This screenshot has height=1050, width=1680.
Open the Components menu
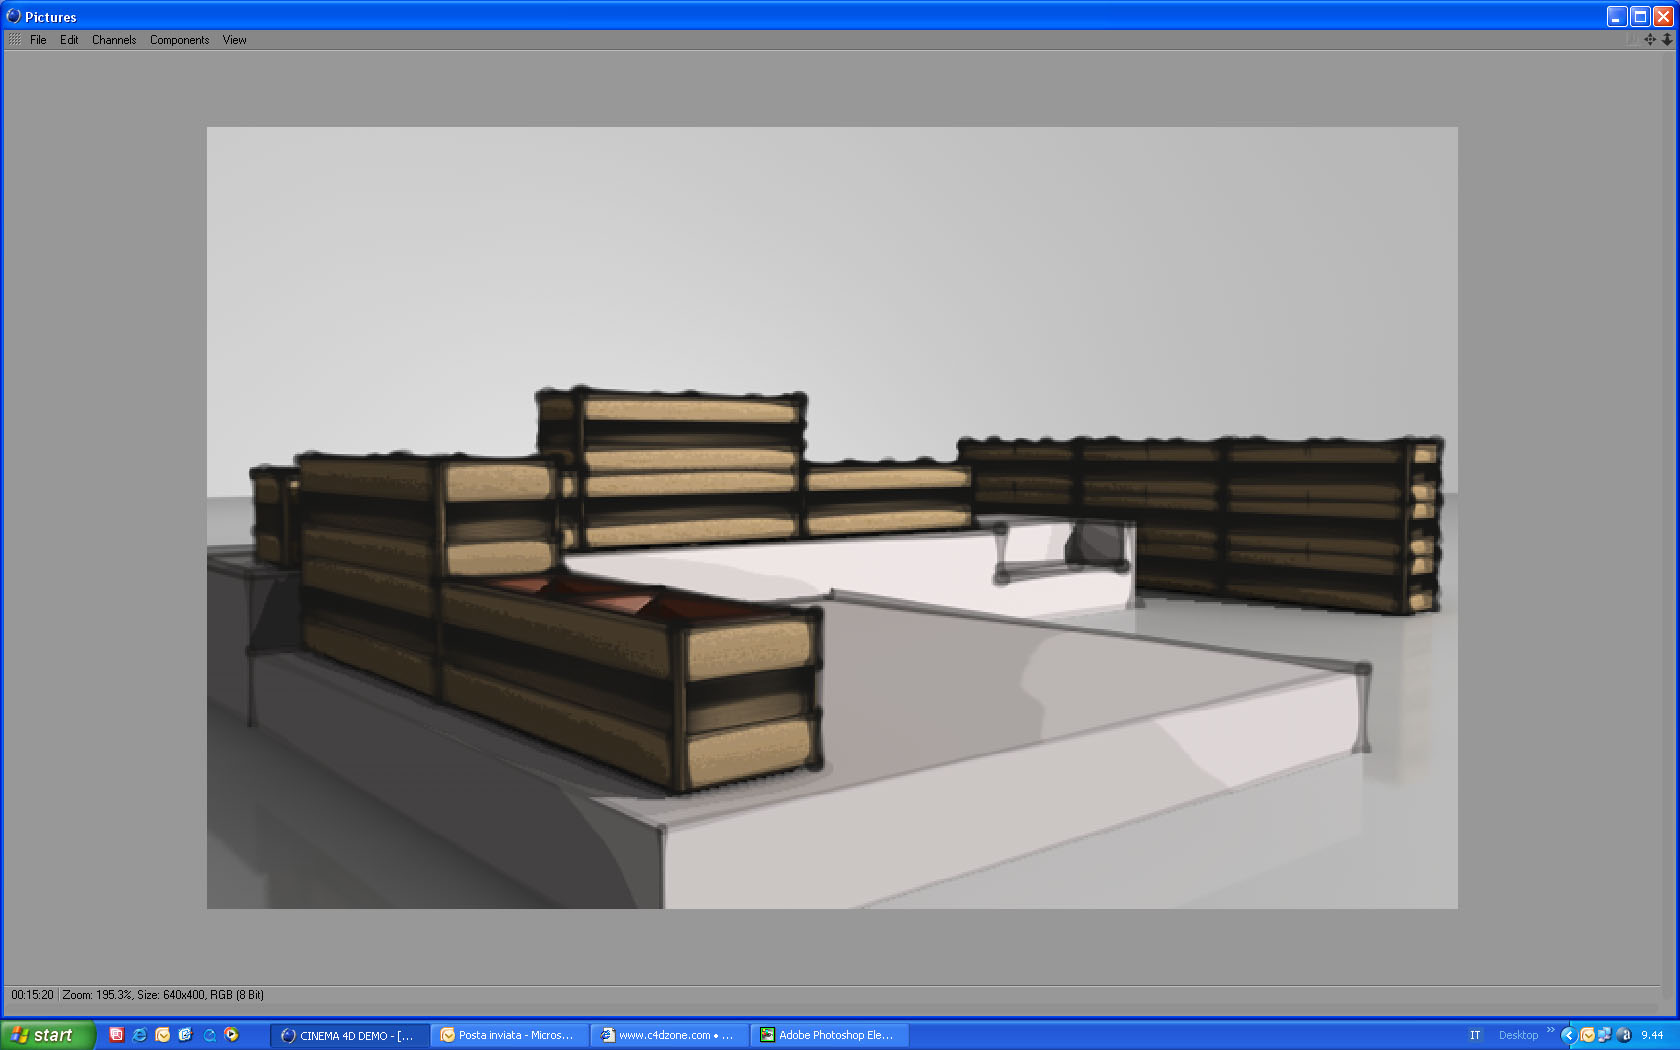pyautogui.click(x=180, y=40)
